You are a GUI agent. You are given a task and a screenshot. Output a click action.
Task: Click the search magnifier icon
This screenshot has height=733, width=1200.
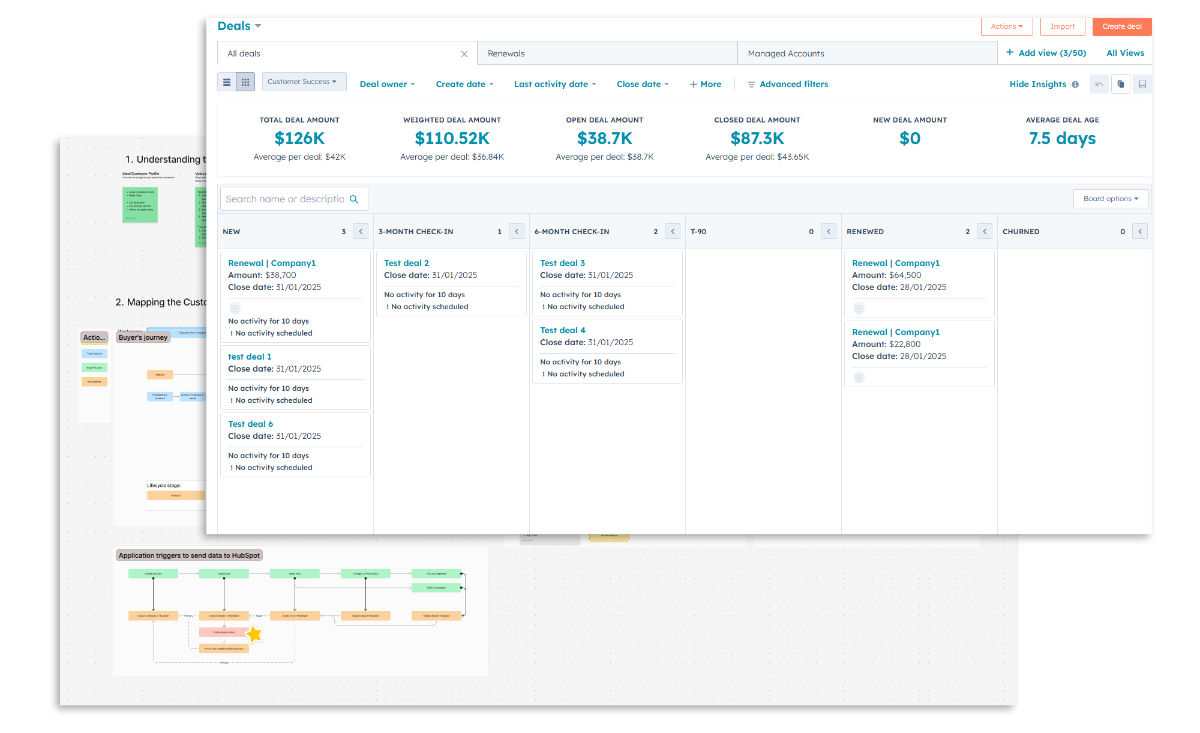pyautogui.click(x=354, y=199)
